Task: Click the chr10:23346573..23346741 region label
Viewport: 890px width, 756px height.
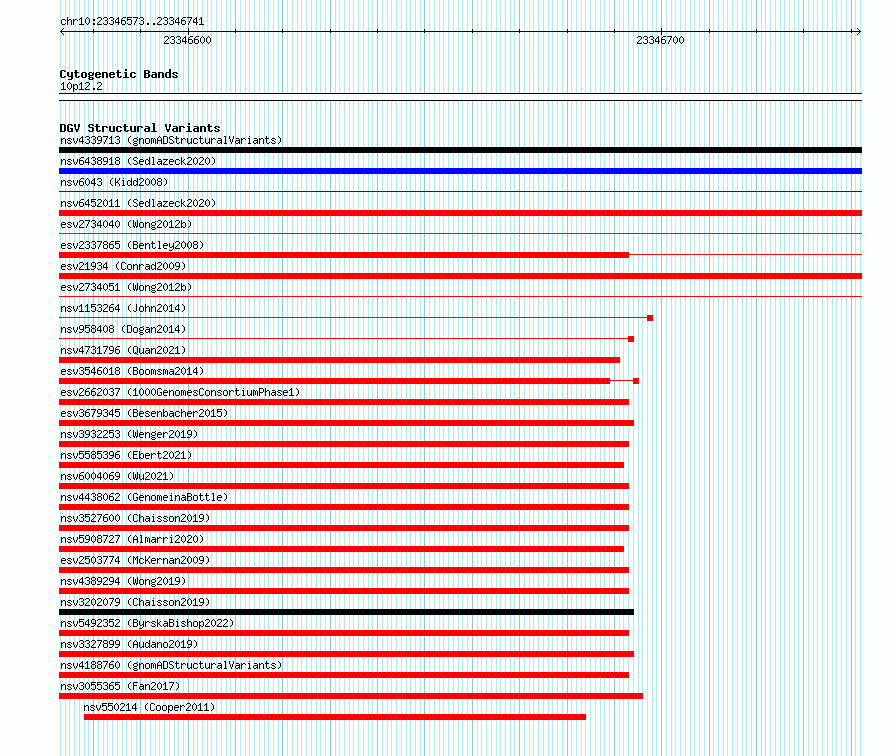Action: click(x=132, y=21)
